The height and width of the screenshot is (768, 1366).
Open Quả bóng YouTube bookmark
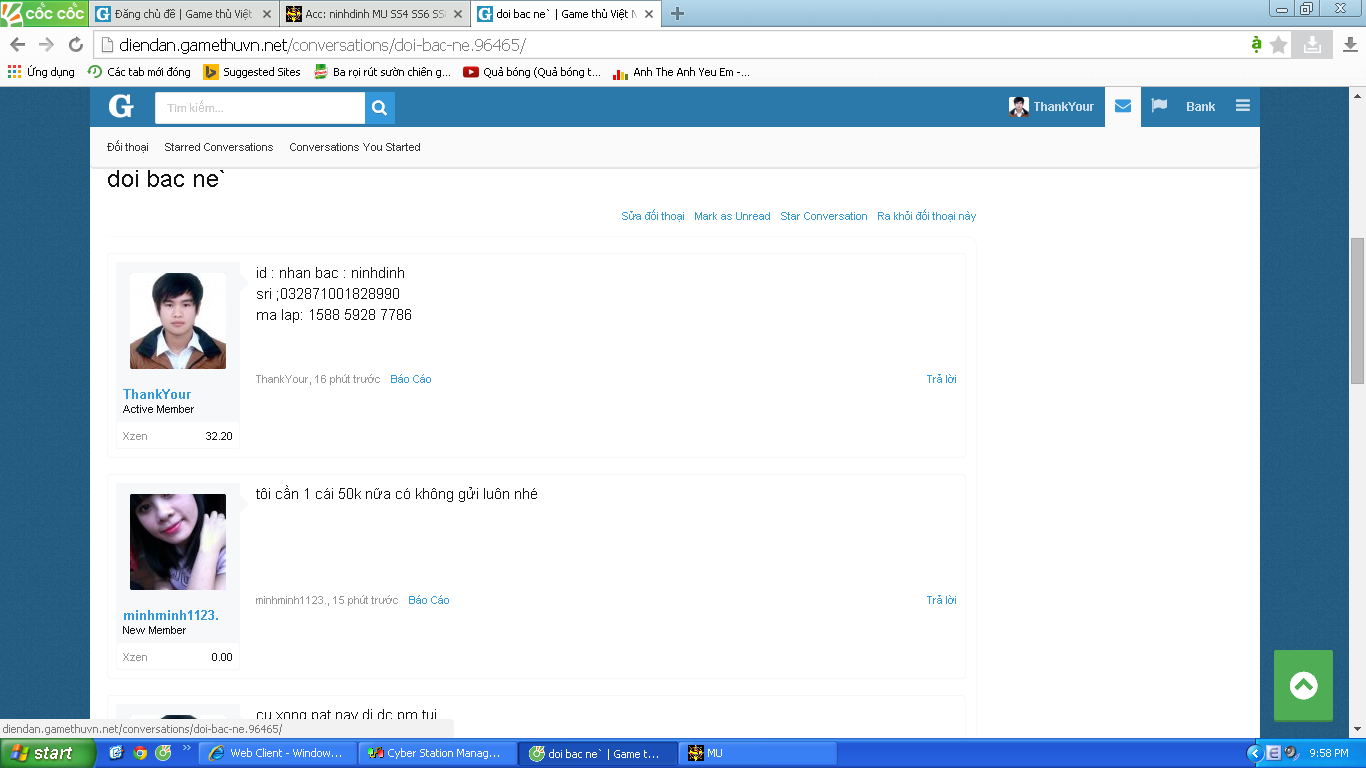click(x=532, y=72)
